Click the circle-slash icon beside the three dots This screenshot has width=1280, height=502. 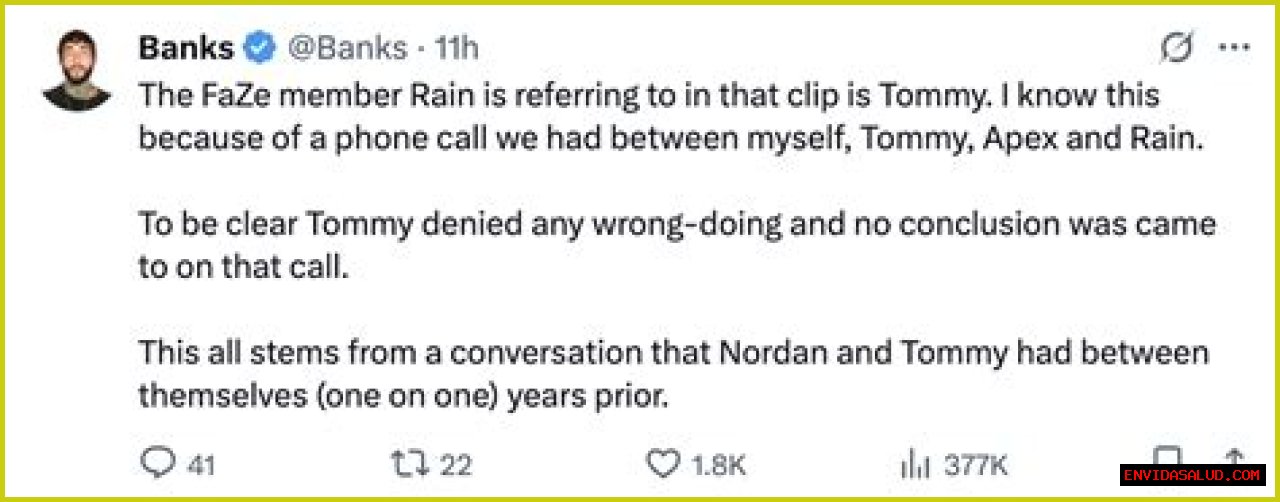point(1178,49)
